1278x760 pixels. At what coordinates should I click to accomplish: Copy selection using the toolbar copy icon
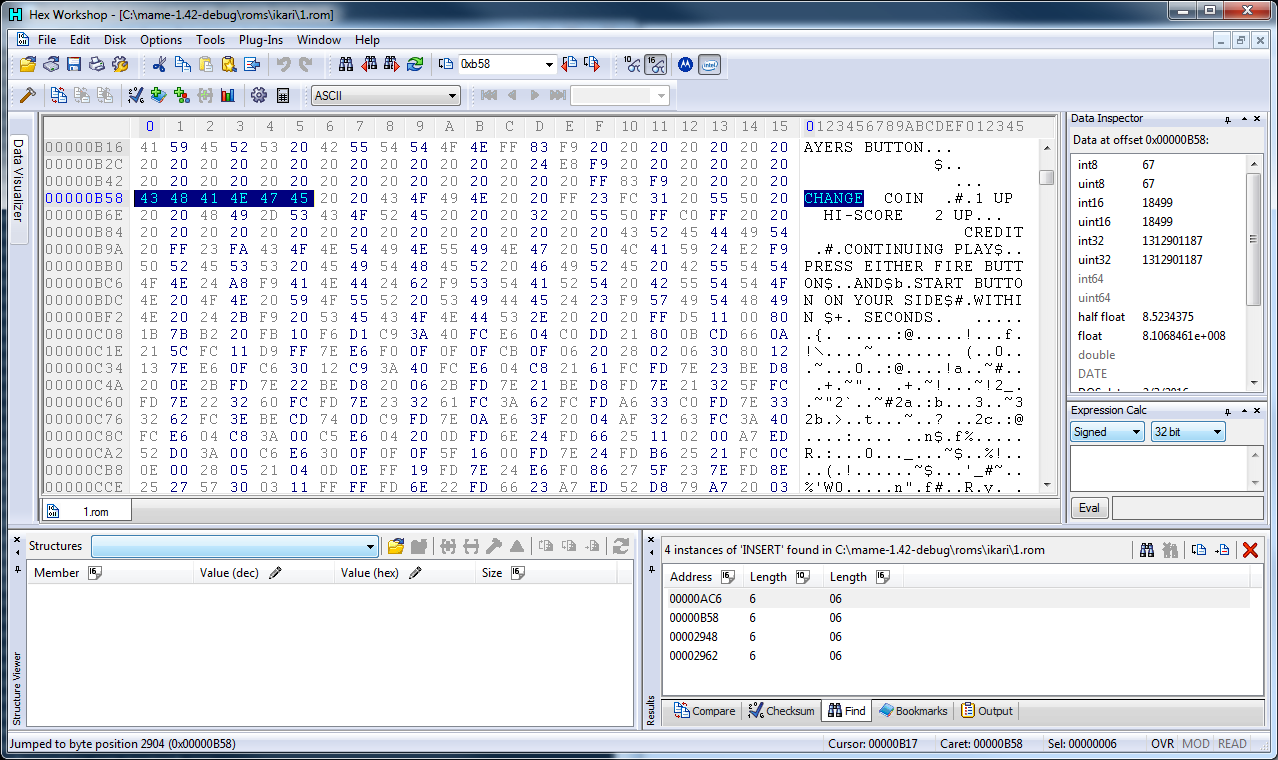click(x=182, y=65)
